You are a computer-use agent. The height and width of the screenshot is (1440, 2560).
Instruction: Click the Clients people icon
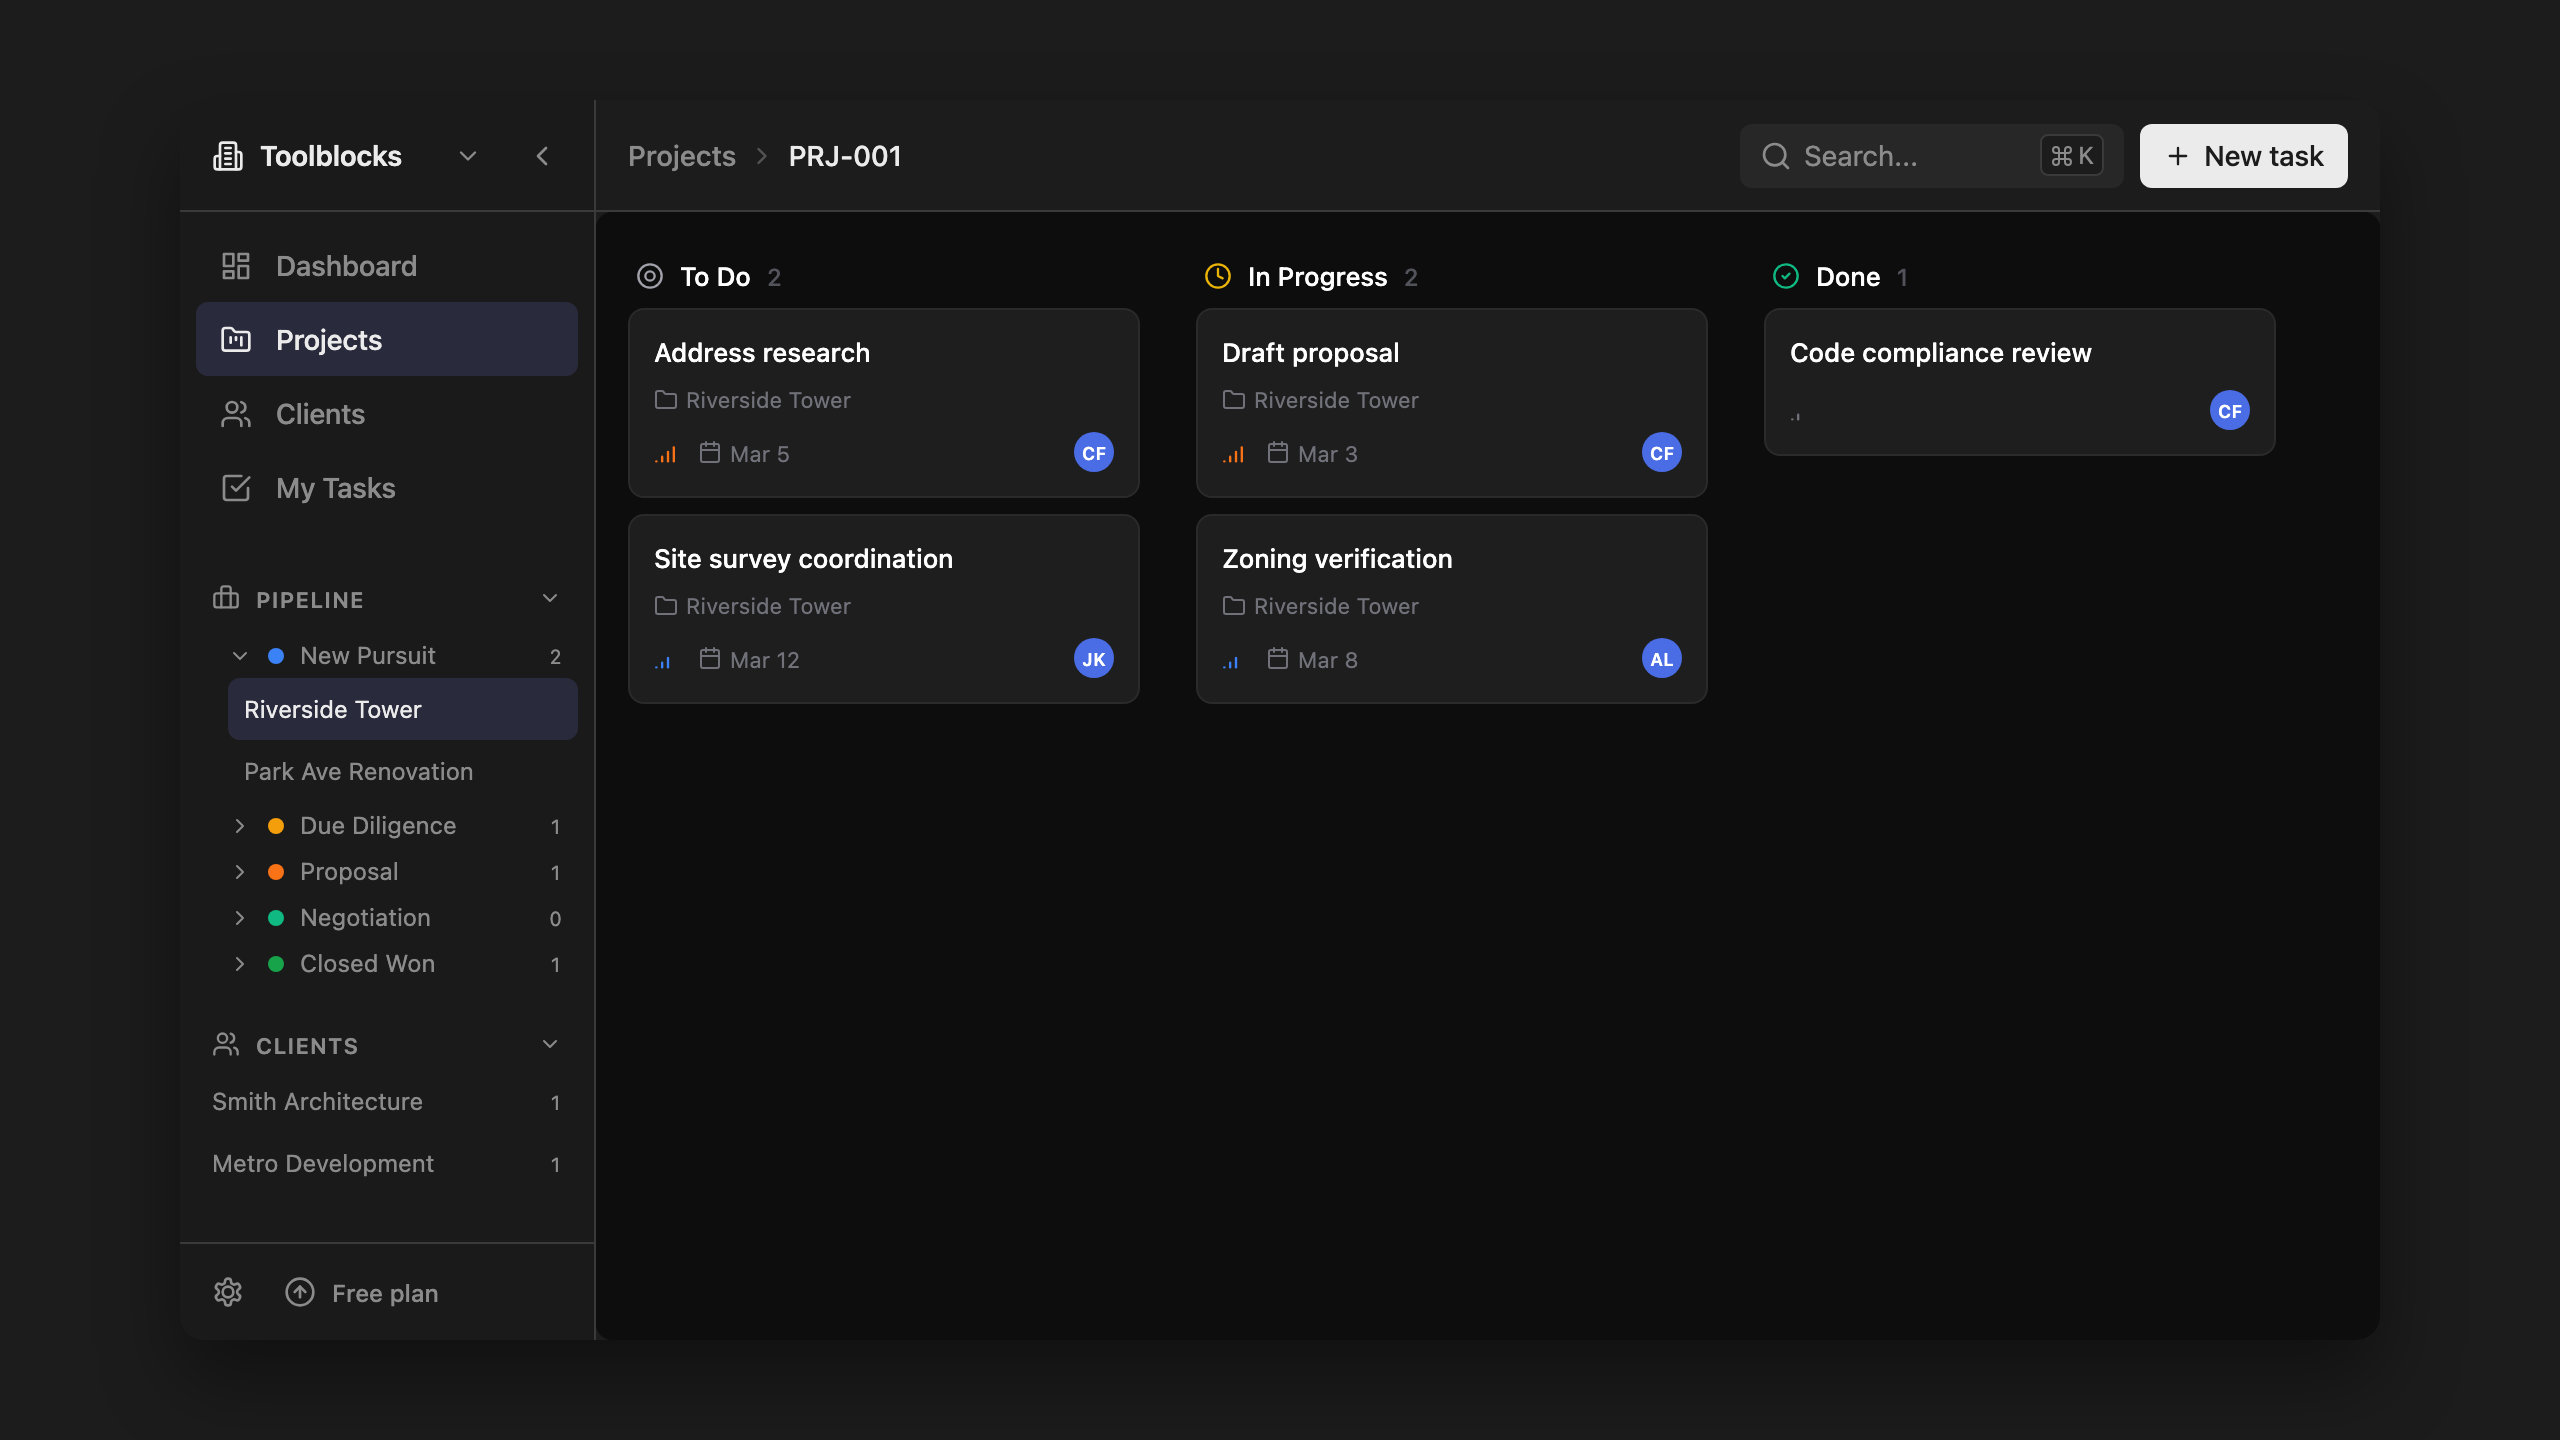point(236,413)
